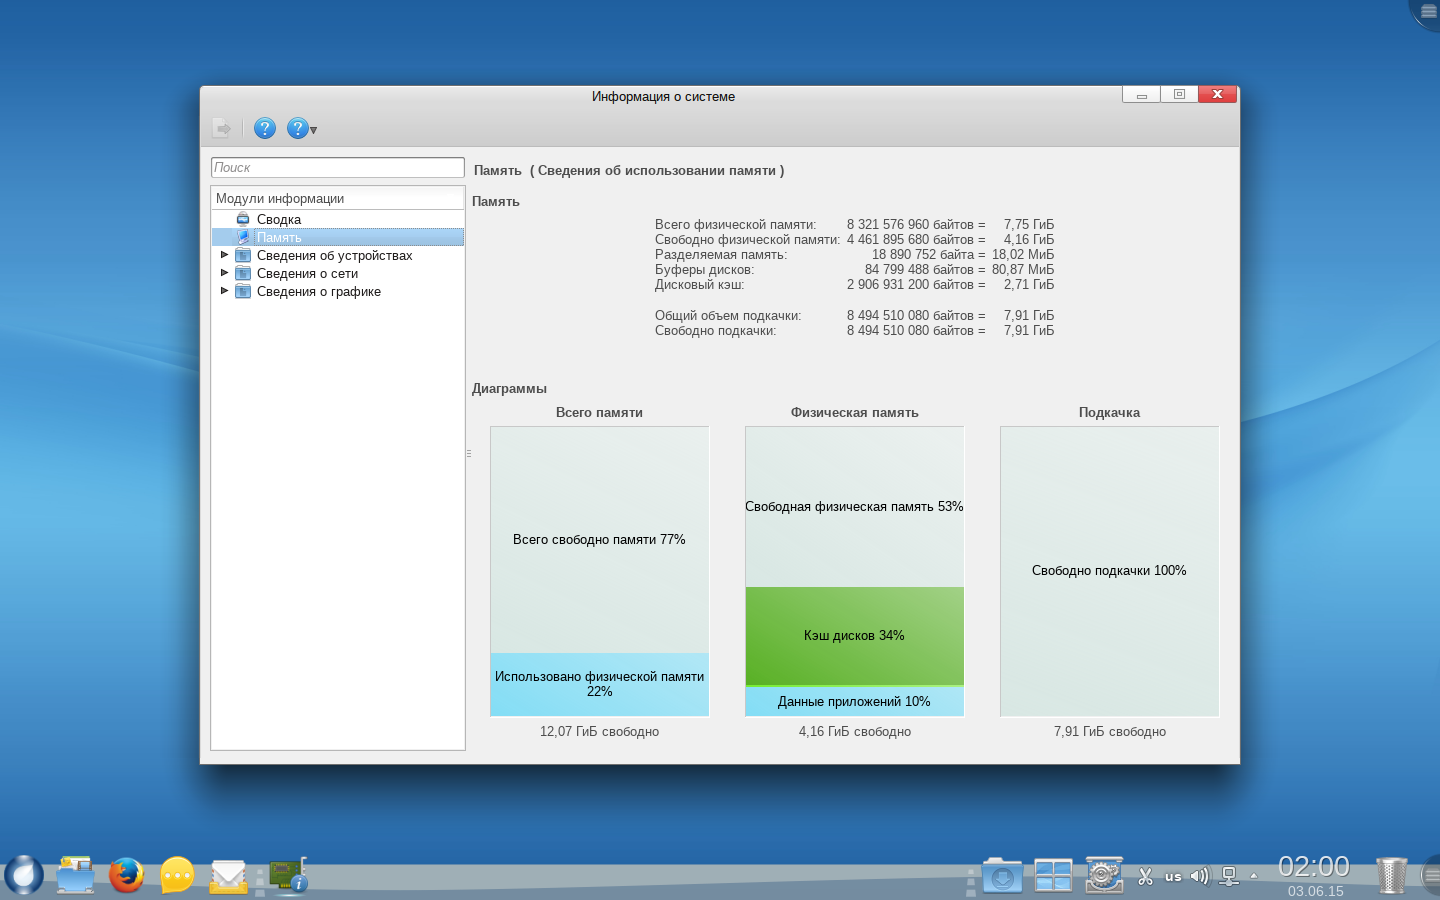Open the trash bin on the panel
Image resolution: width=1440 pixels, height=900 pixels.
1390,875
